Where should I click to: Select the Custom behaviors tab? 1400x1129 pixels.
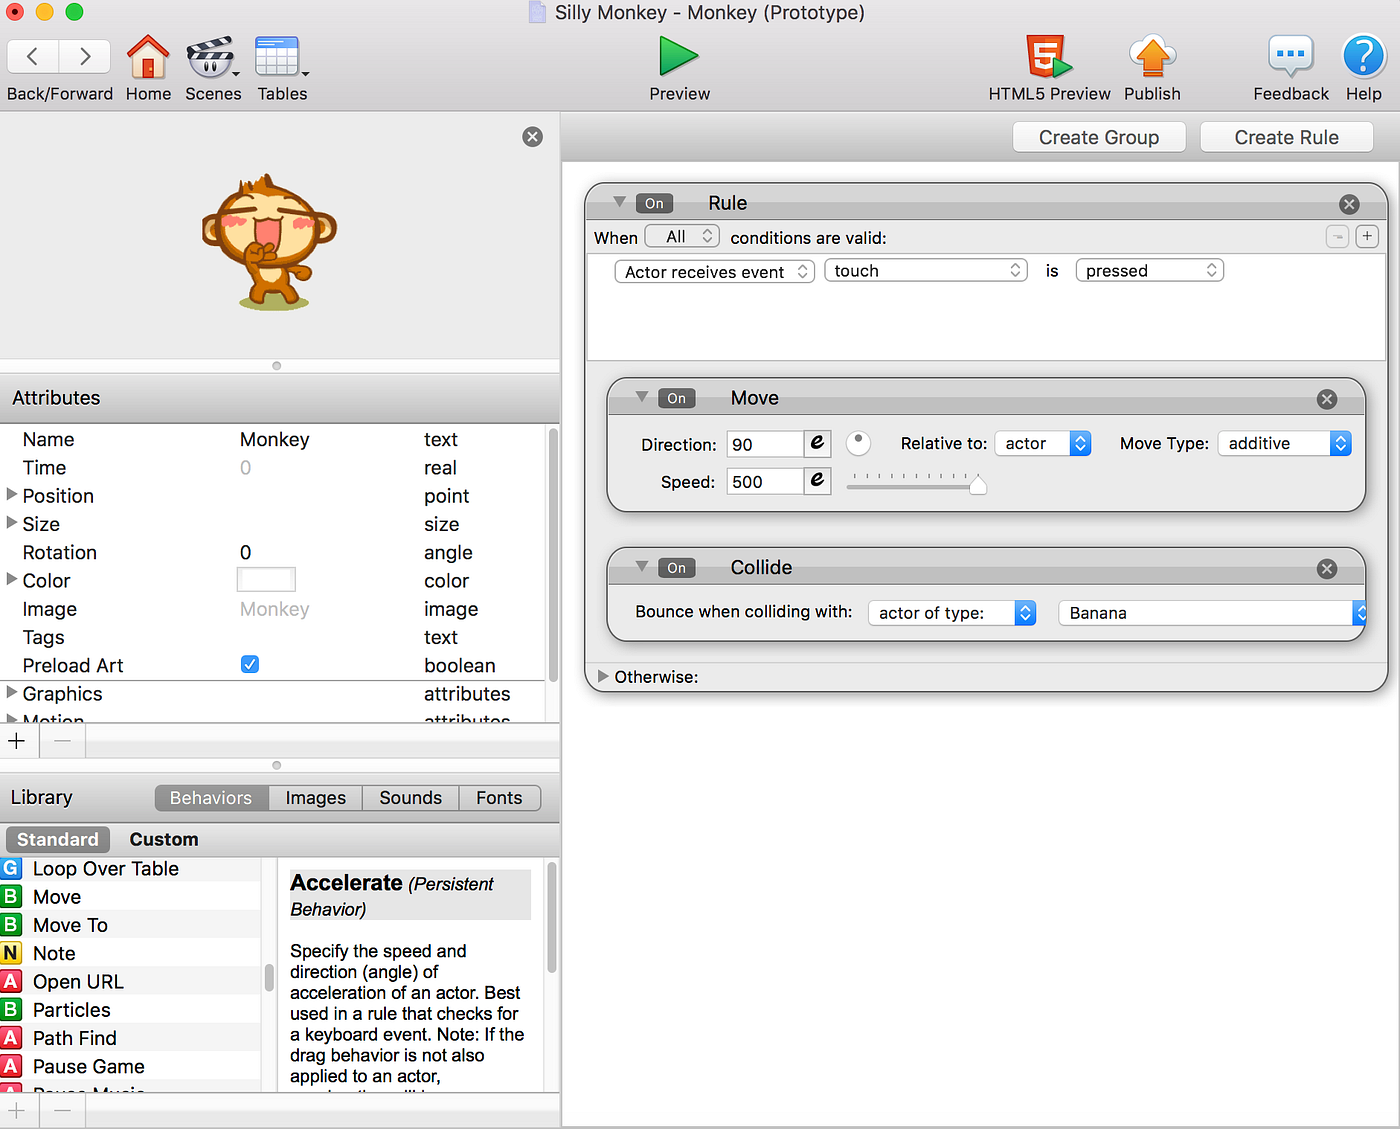click(164, 840)
